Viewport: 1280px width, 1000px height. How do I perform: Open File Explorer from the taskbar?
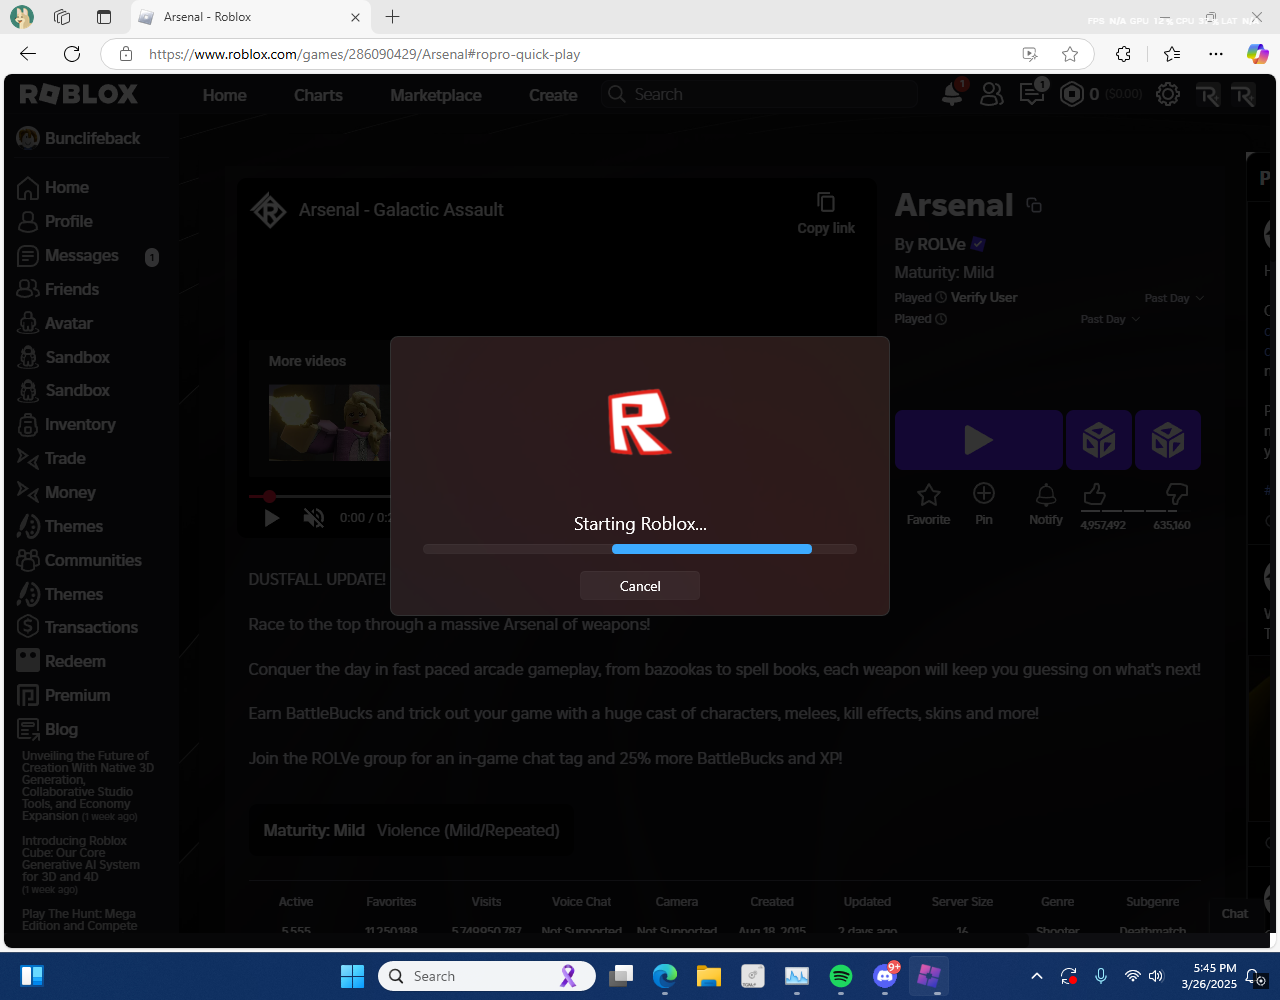(709, 976)
